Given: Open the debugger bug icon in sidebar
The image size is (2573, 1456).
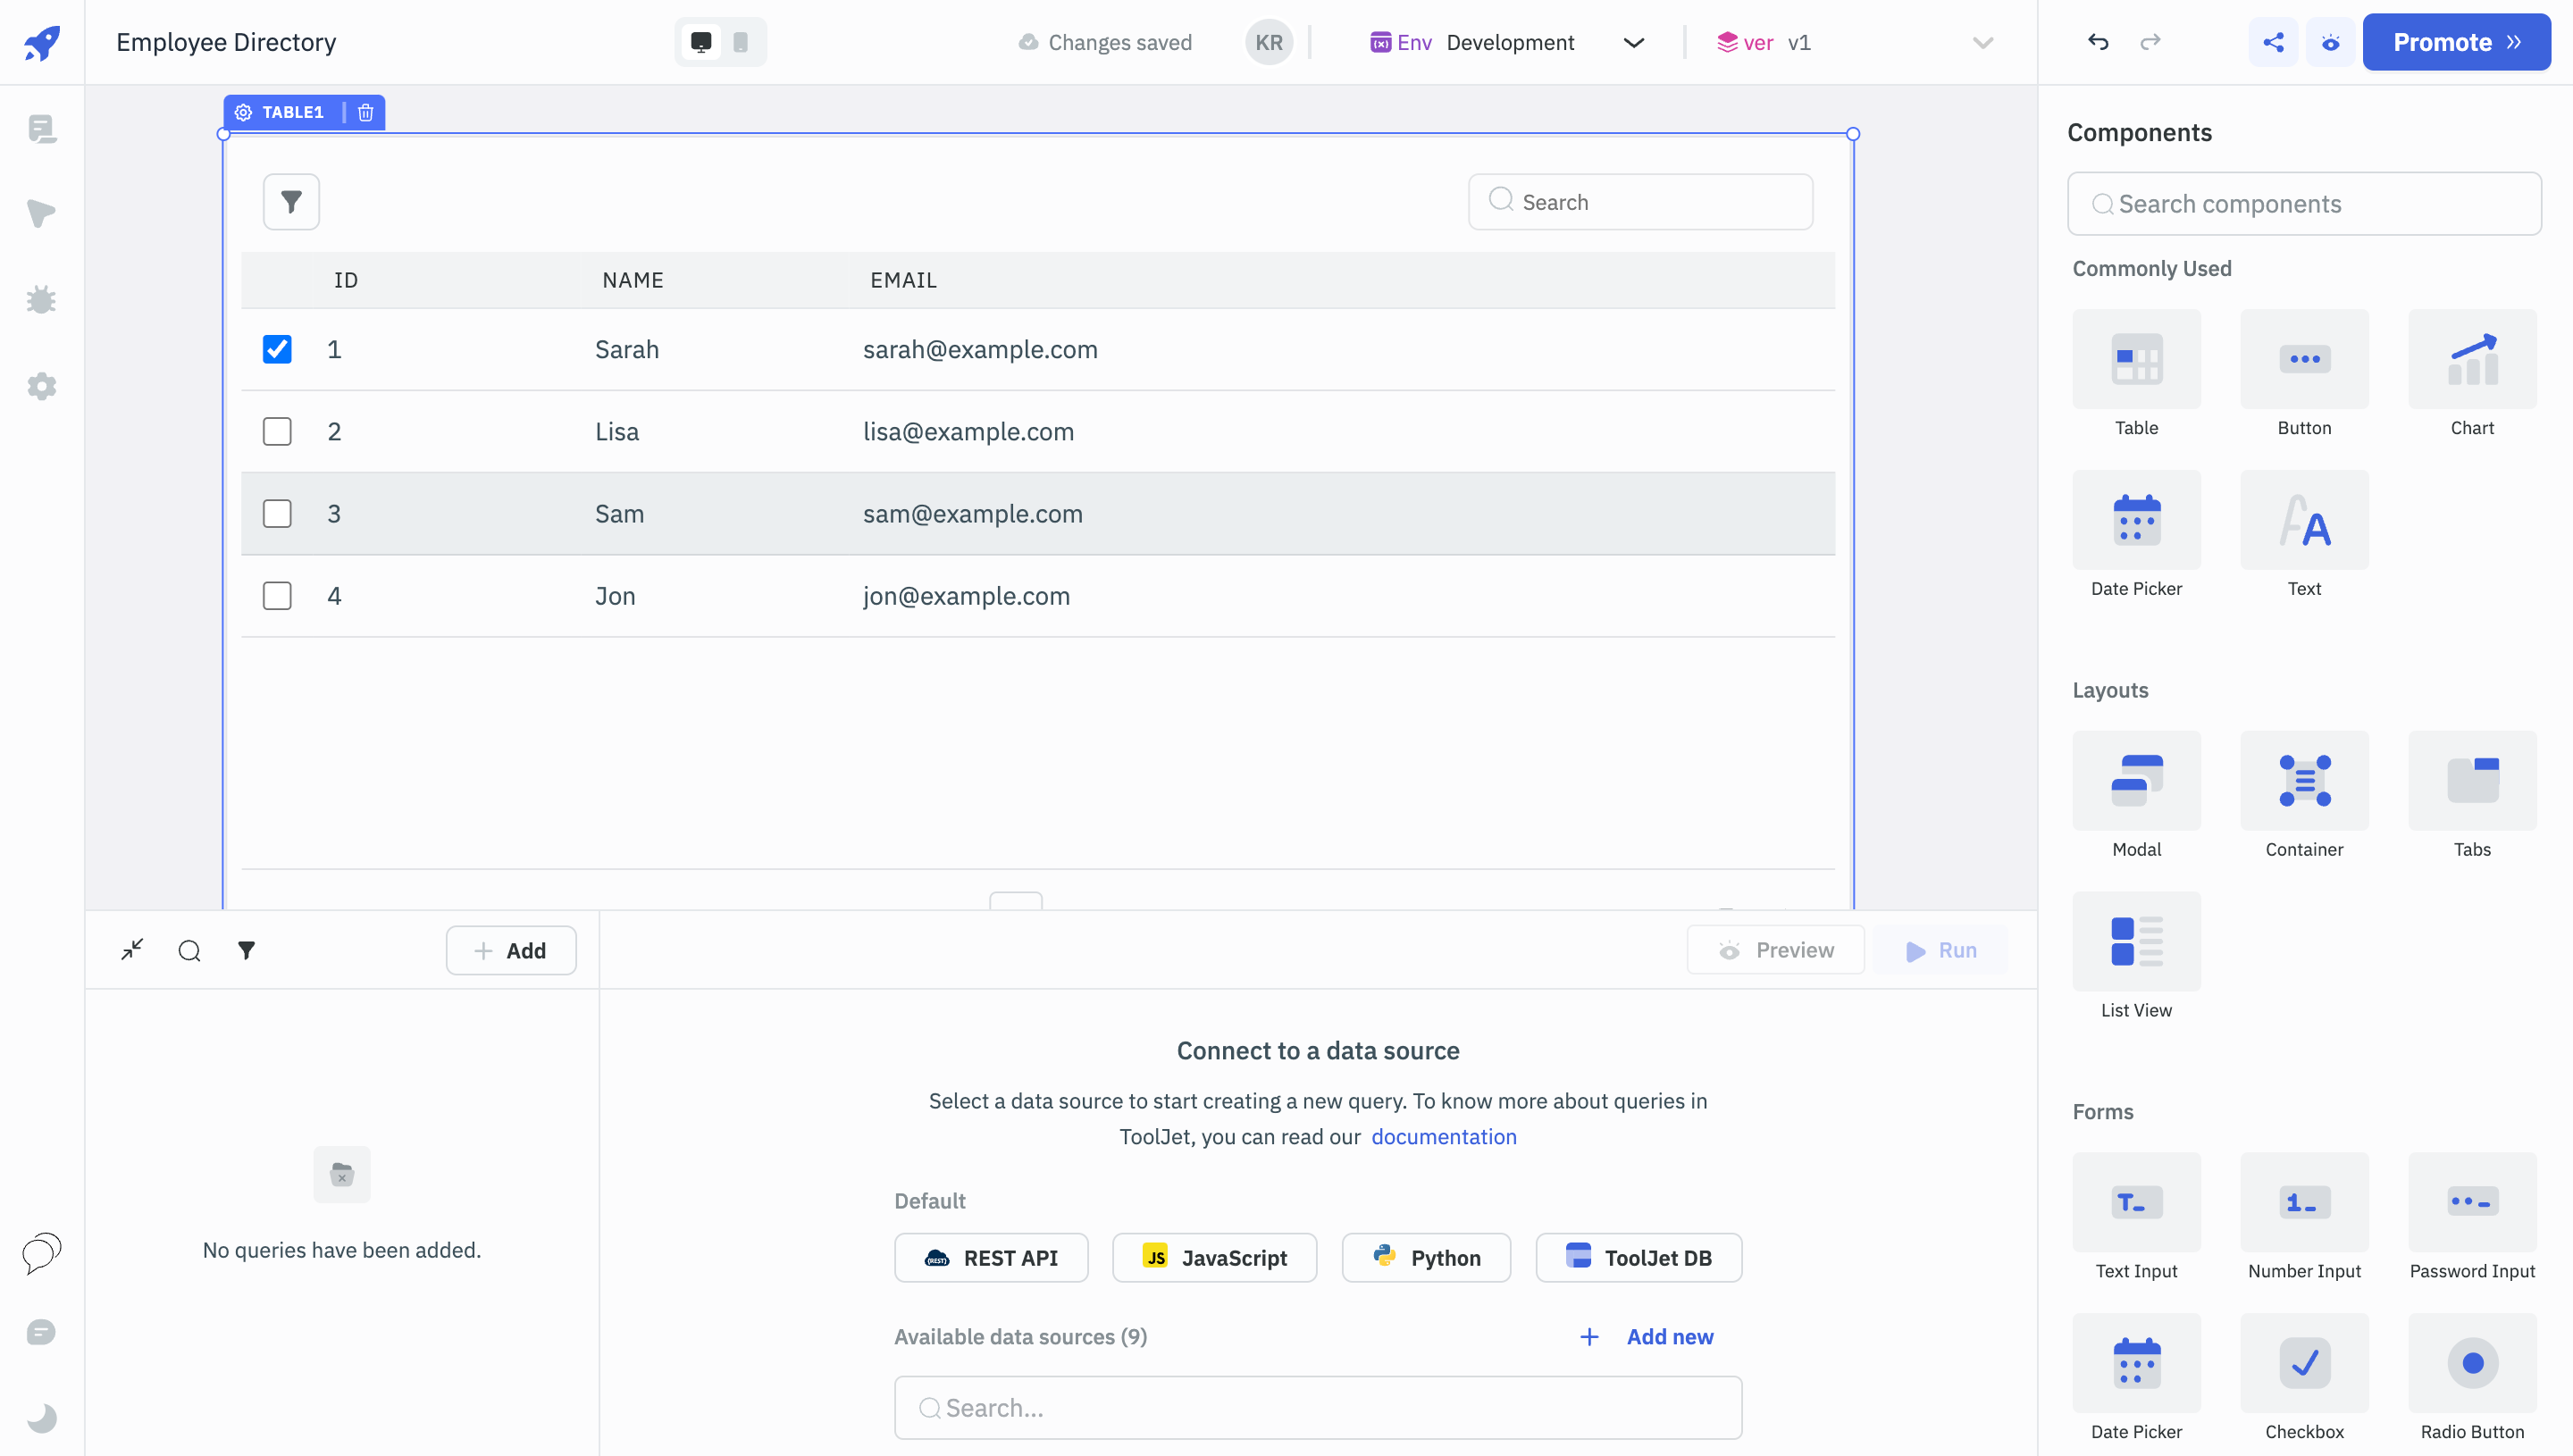Looking at the screenshot, I should (41, 299).
